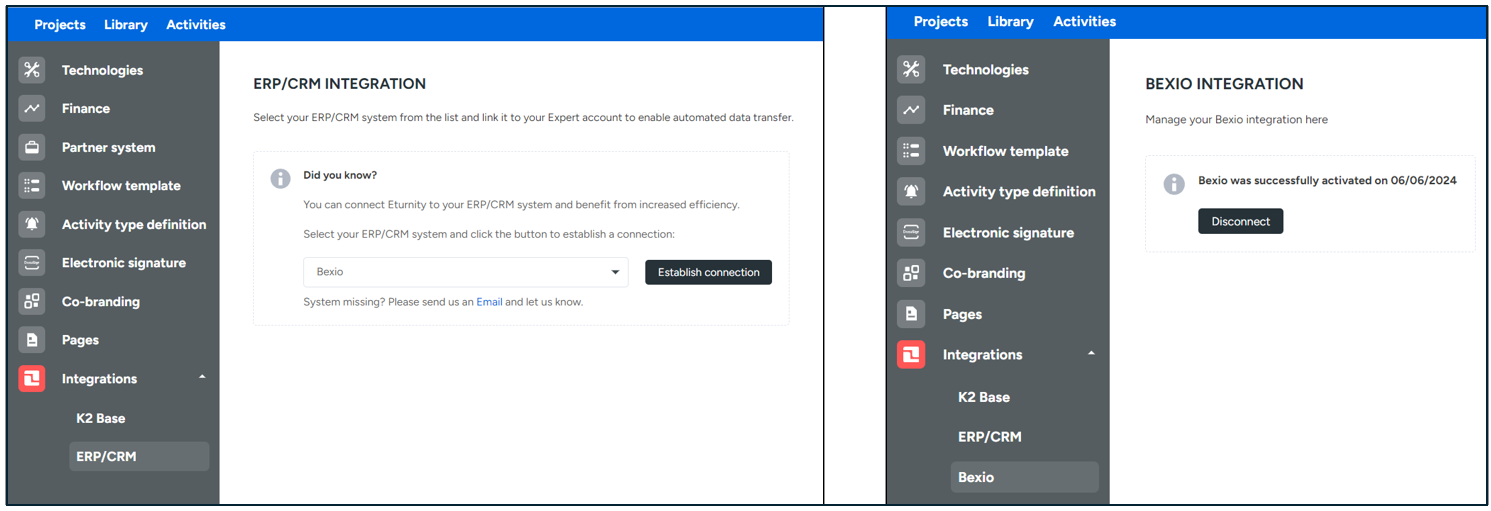Screen dimensions: 1491x511
Task: Select Bexio sub-item under Integrations sidebar
Action: 976,477
